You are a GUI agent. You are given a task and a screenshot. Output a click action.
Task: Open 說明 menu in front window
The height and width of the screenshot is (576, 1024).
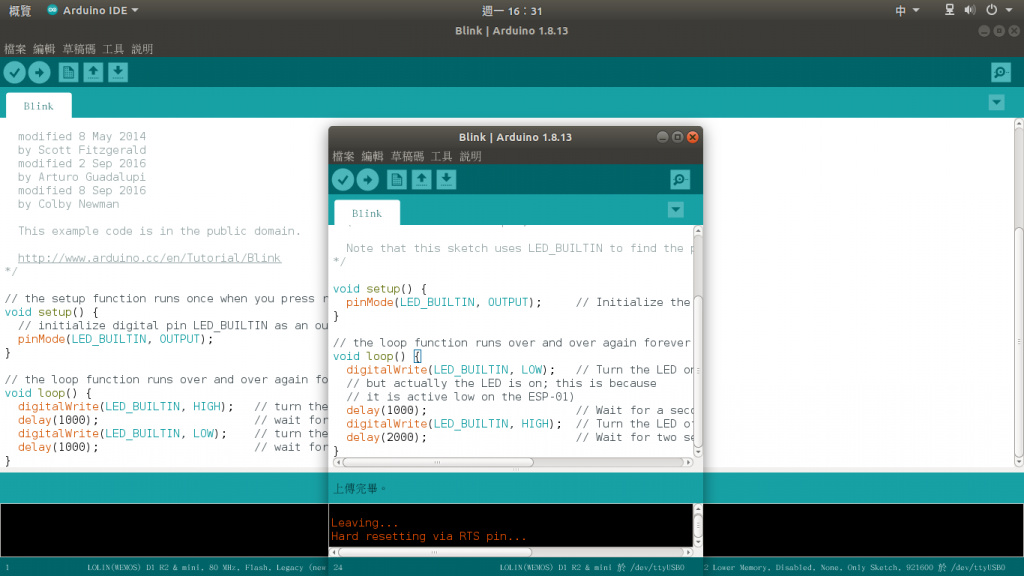pos(470,156)
